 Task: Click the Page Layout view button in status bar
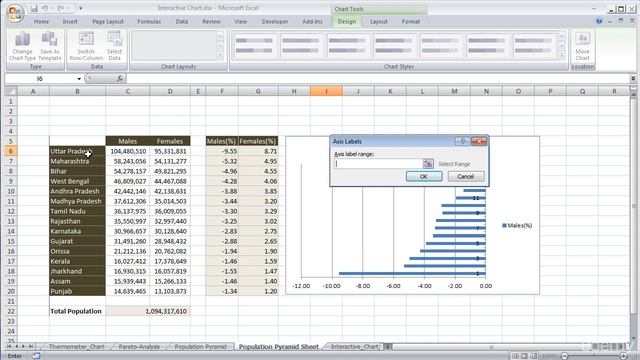point(525,356)
